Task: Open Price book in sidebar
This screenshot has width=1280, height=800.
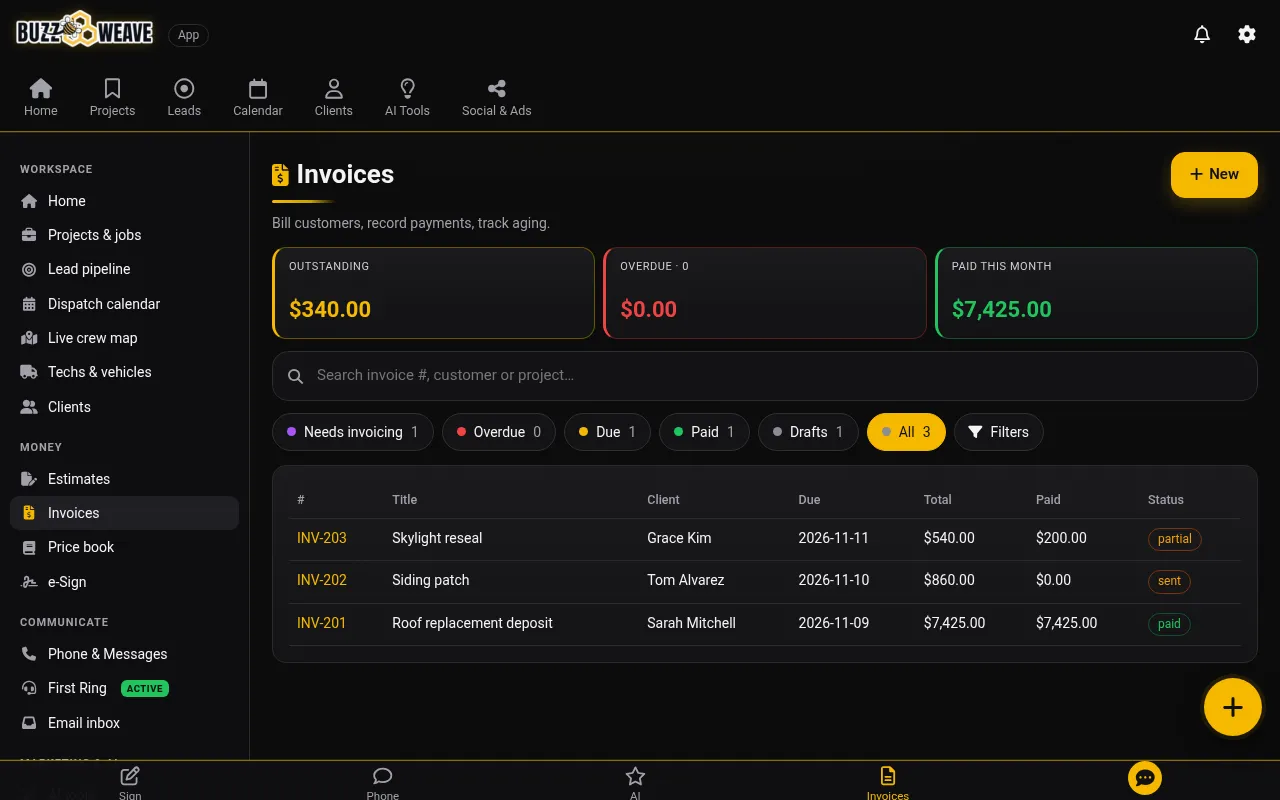Action: 124,547
